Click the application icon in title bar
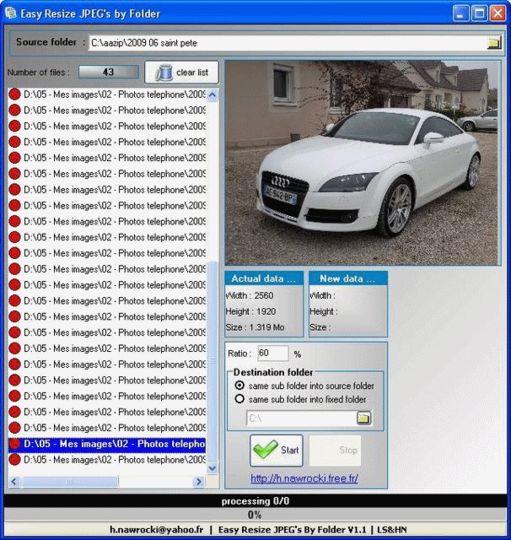 pyautogui.click(x=11, y=13)
